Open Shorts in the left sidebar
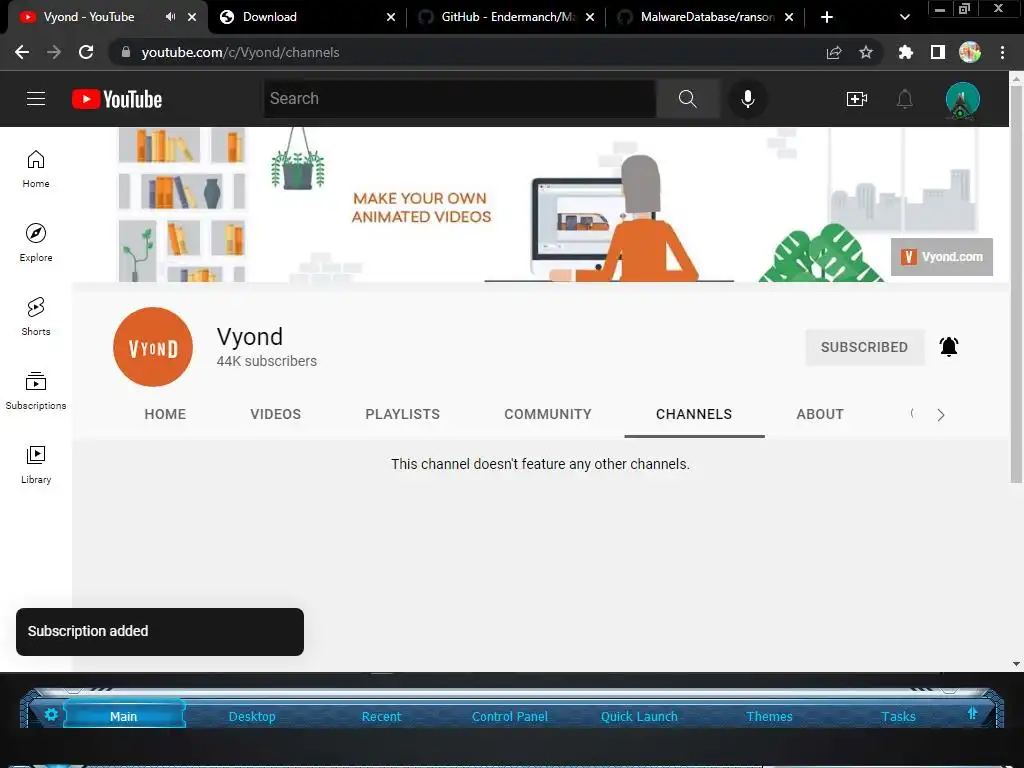Viewport: 1024px width, 768px height. click(x=36, y=317)
